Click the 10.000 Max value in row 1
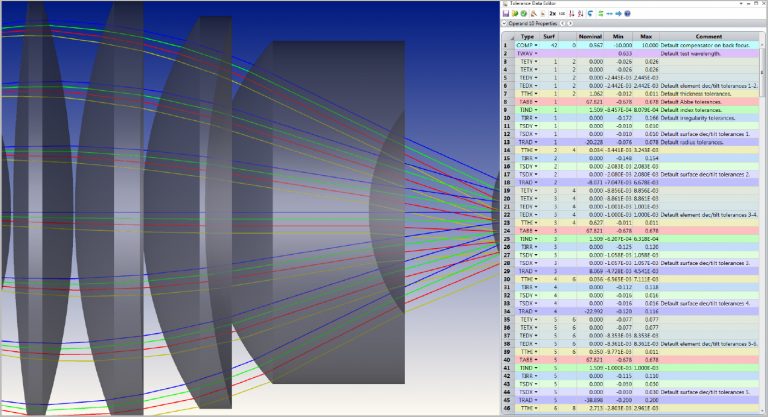The height and width of the screenshot is (417, 768). click(x=650, y=45)
